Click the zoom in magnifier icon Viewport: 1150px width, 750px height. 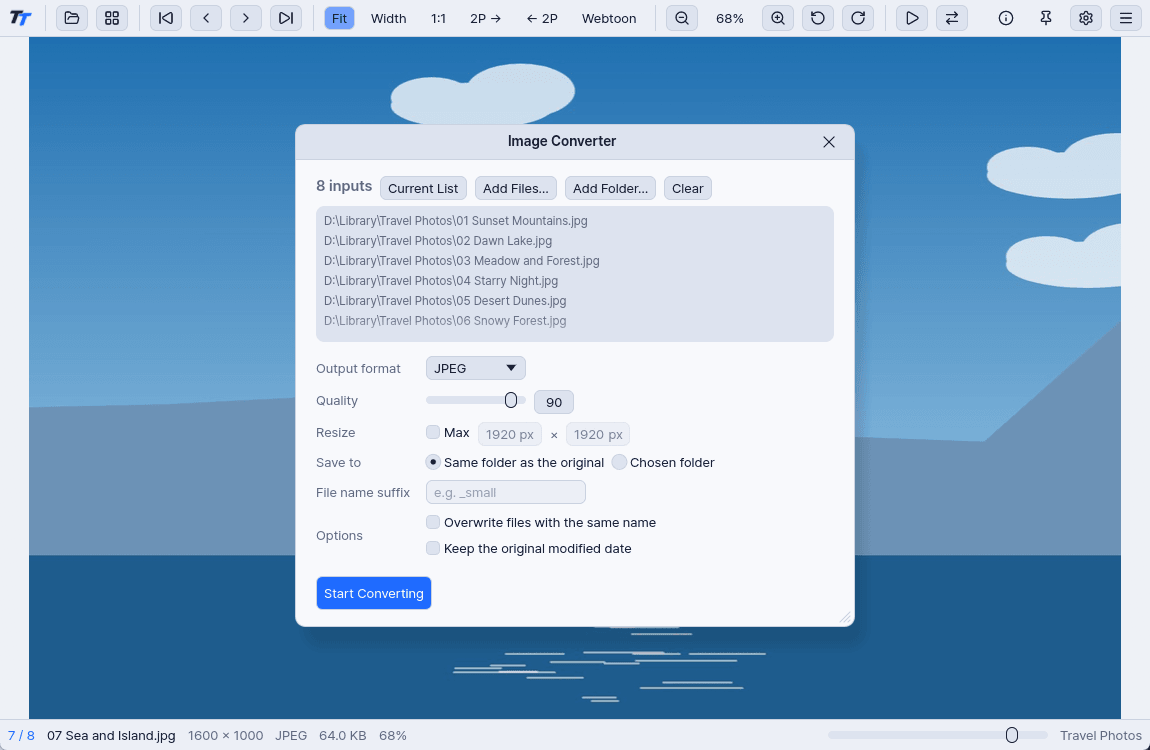coord(778,18)
